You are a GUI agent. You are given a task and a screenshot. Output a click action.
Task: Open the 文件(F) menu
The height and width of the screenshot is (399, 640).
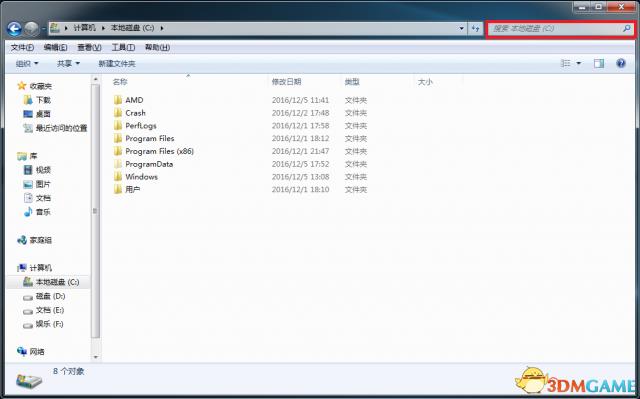pos(22,47)
